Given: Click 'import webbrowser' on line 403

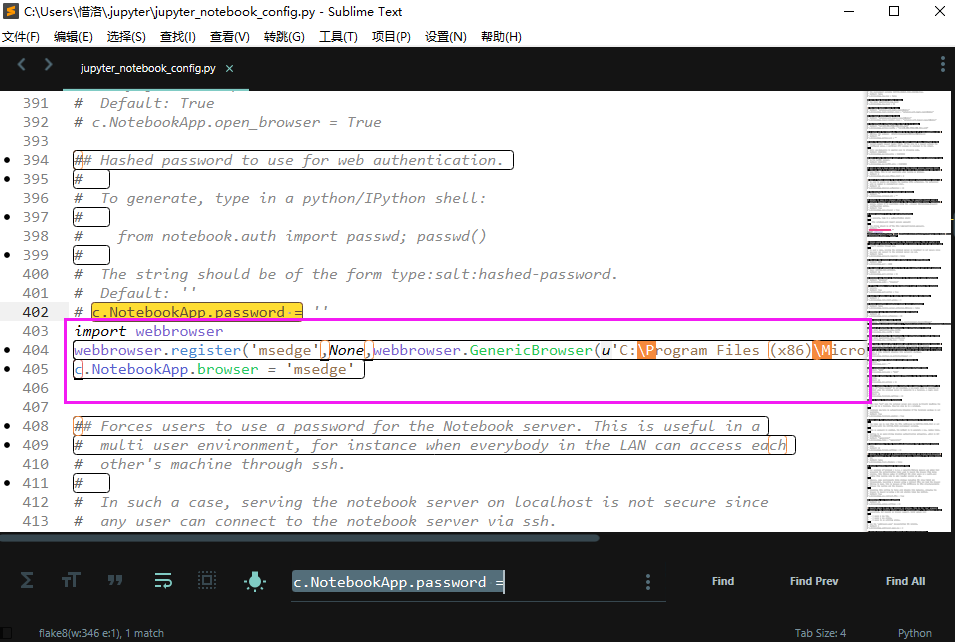Looking at the screenshot, I should pyautogui.click(x=149, y=331).
